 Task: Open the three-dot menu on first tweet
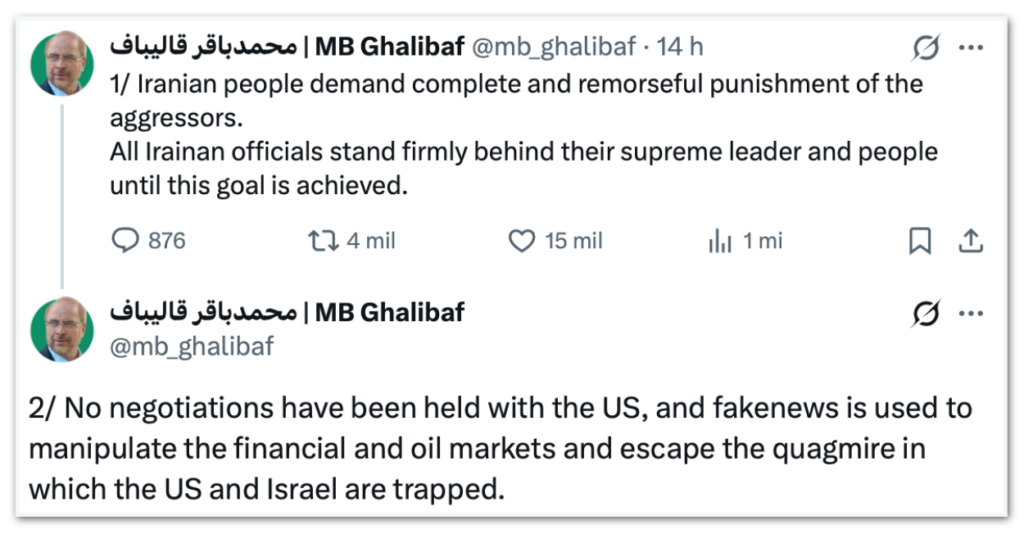(x=970, y=47)
